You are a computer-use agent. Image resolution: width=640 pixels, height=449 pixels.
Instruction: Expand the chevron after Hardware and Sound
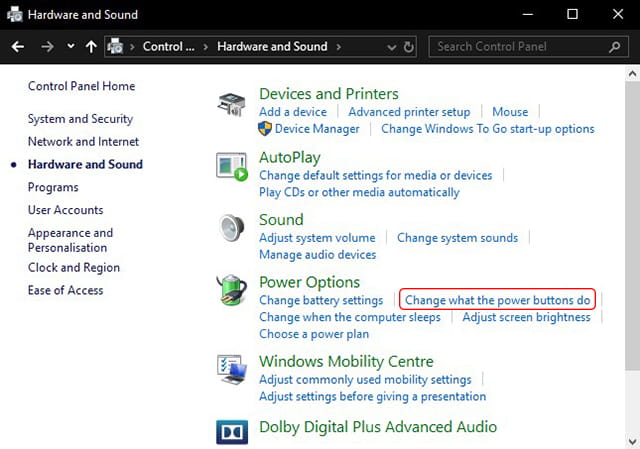(x=338, y=47)
